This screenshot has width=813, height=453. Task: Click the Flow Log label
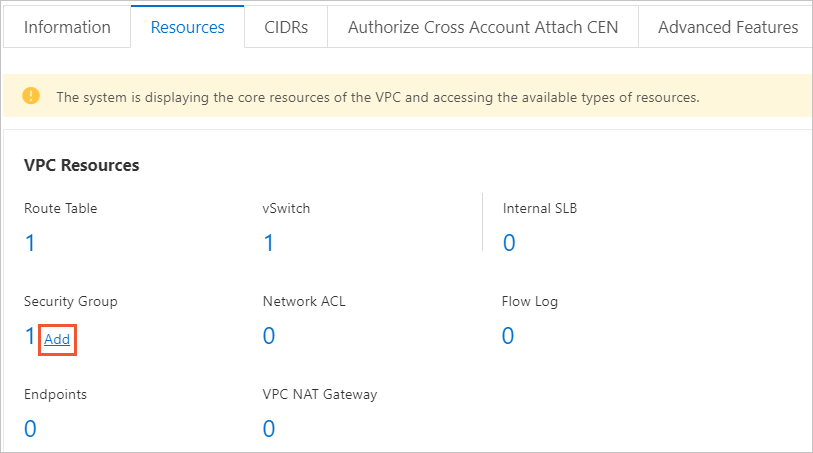tap(529, 302)
